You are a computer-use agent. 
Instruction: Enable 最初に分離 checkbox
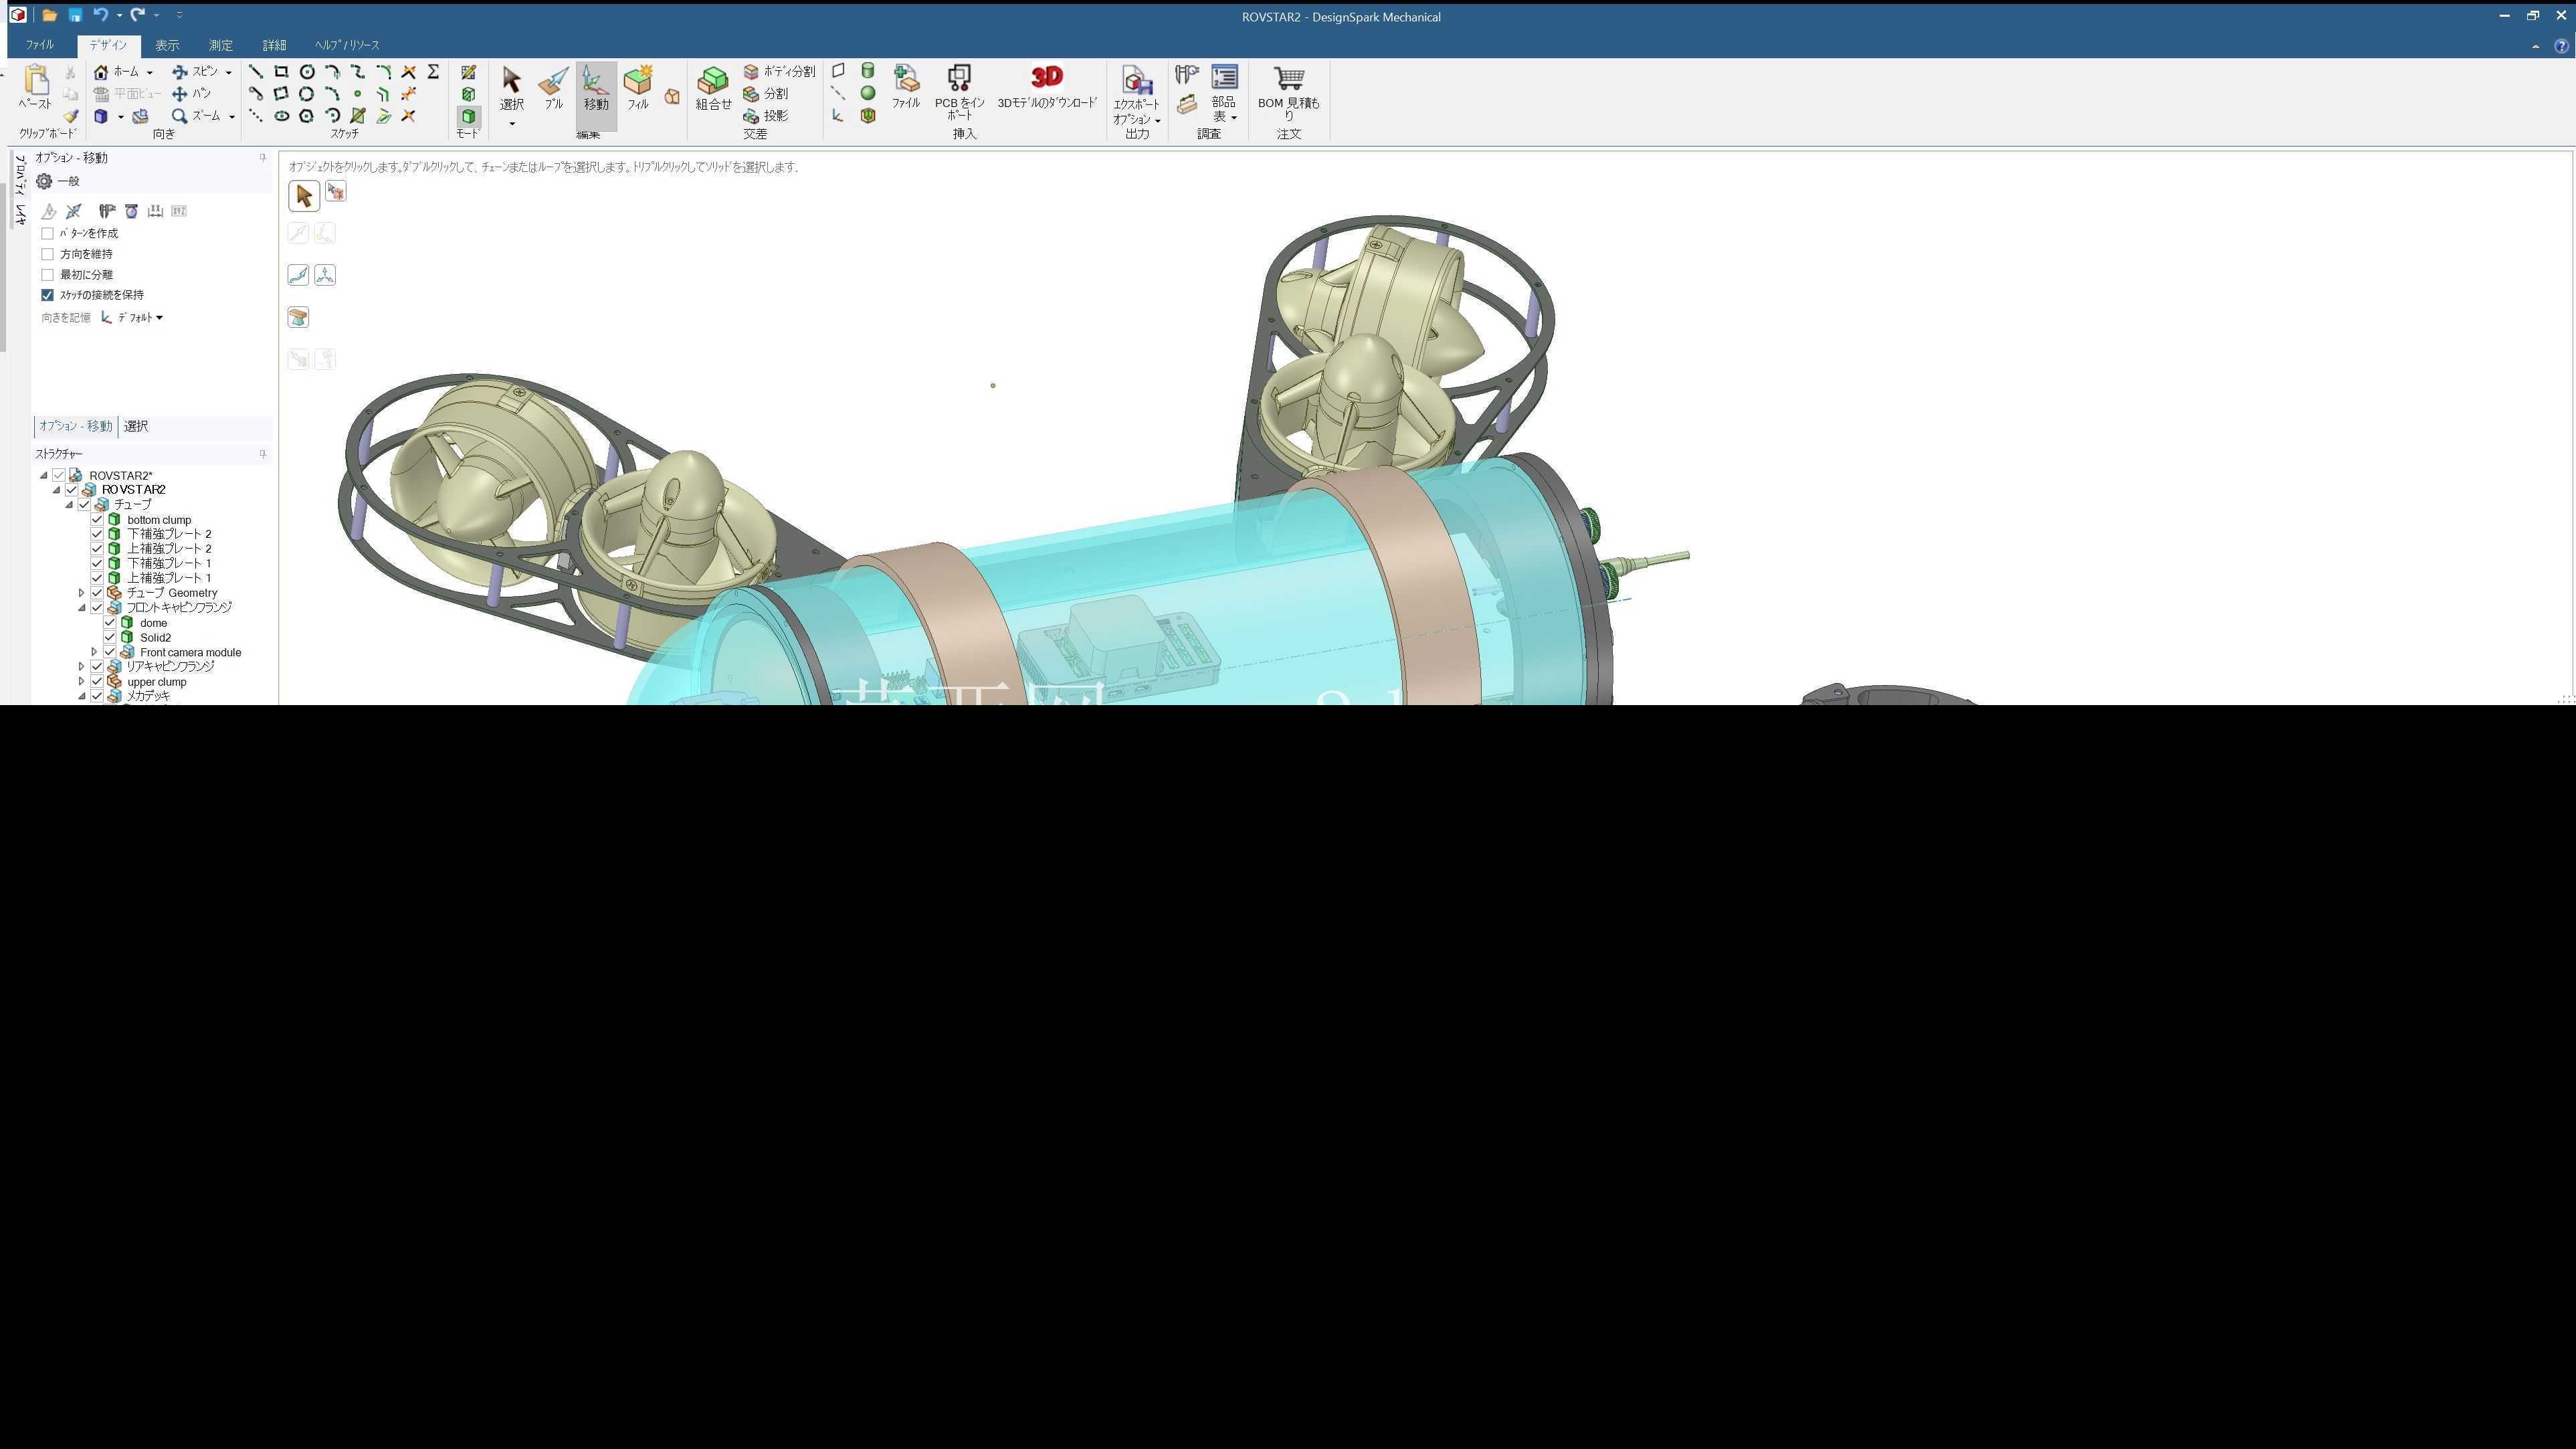[x=47, y=275]
